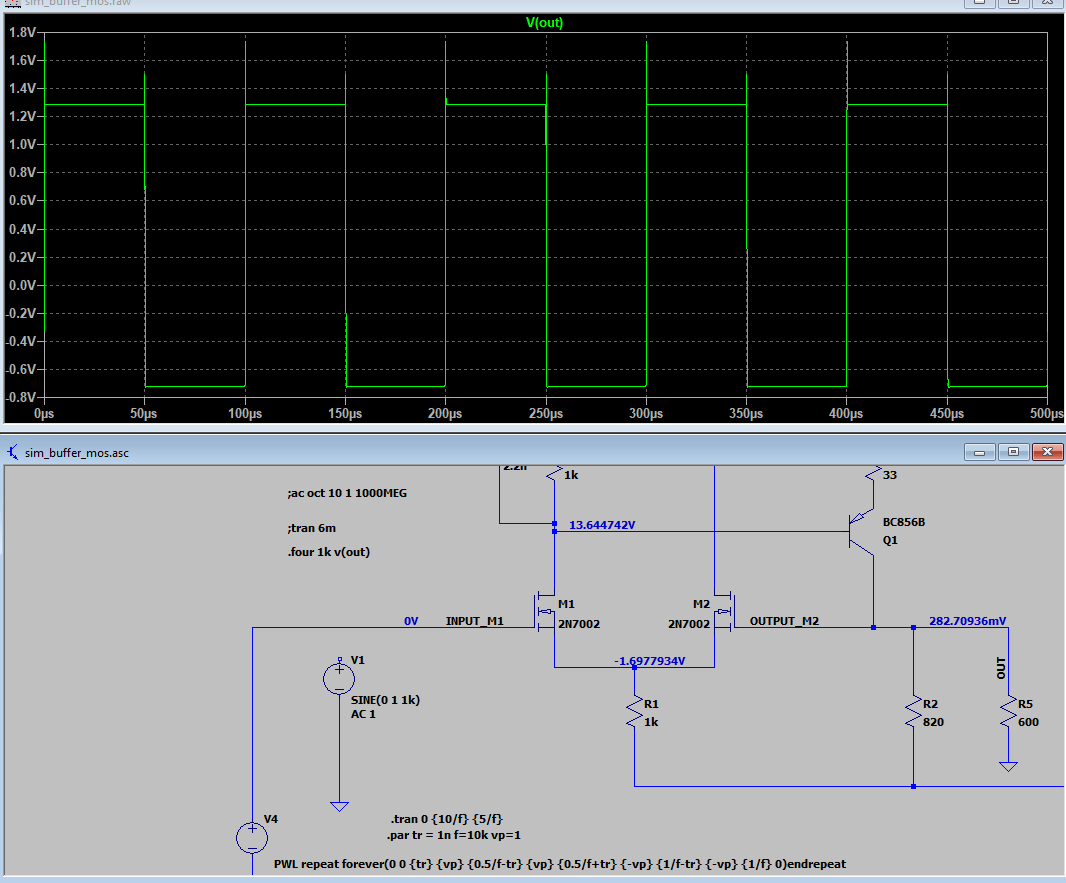Viewport: 1066px width, 883px height.
Task: Click the '.four 1k v(out)' directive
Action: tap(328, 552)
